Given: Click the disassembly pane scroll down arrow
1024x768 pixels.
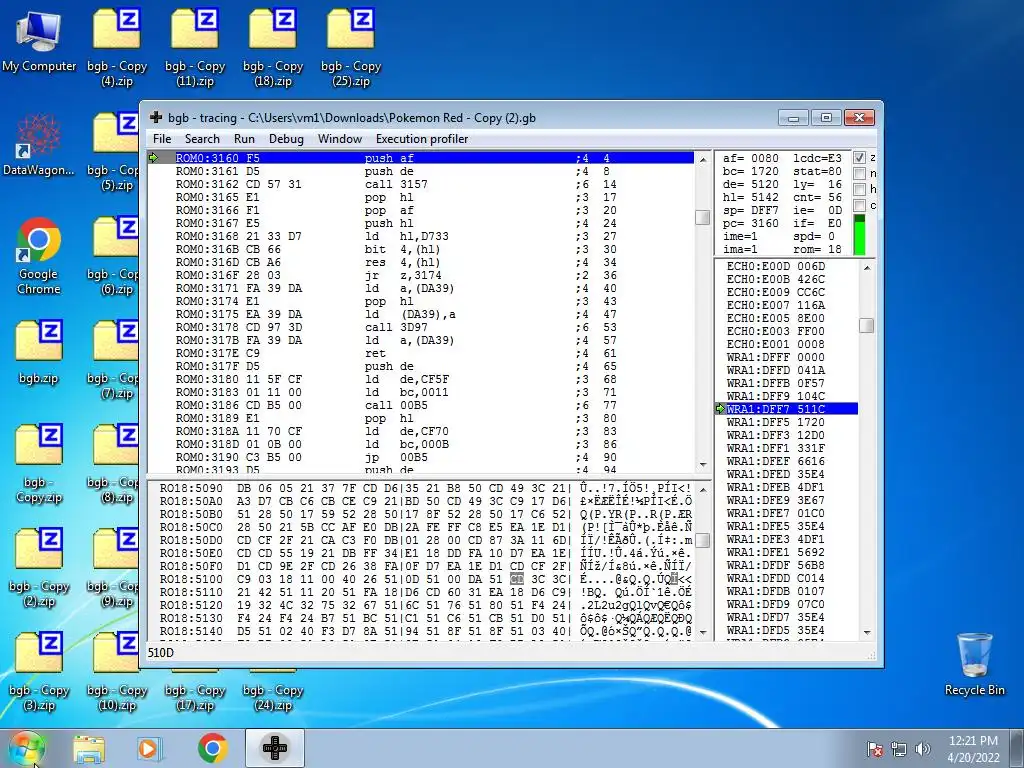Looking at the screenshot, I should point(703,464).
